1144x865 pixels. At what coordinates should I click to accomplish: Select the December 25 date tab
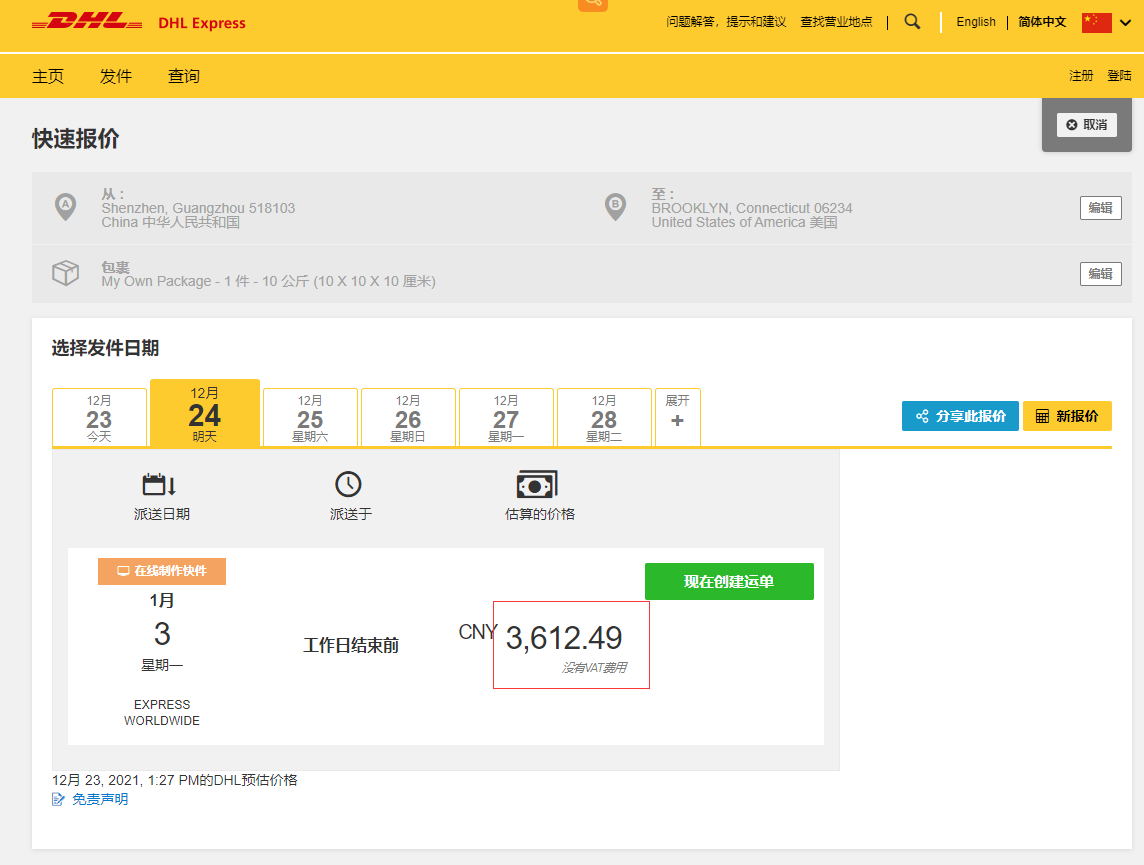pyautogui.click(x=310, y=417)
